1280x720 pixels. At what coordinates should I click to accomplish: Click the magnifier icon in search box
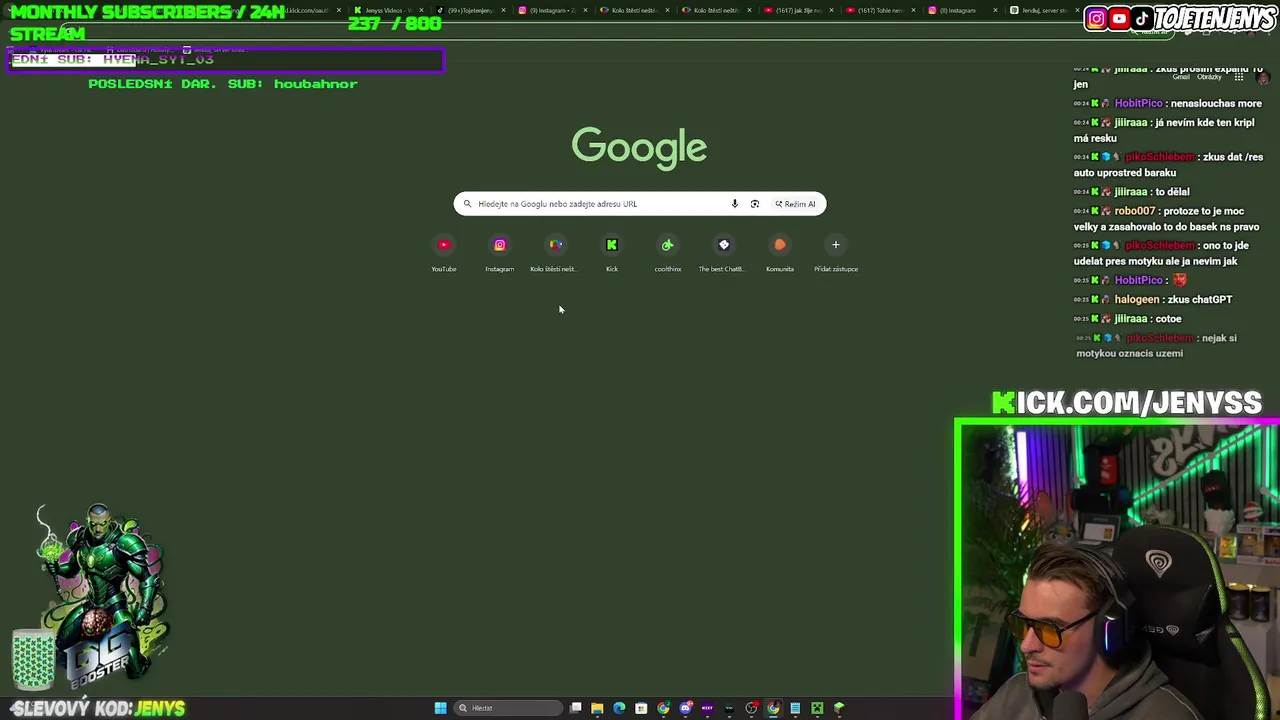pos(467,204)
